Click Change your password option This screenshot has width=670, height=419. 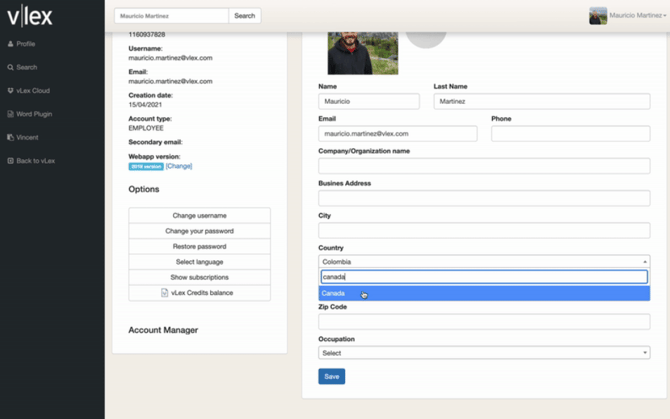[200, 231]
